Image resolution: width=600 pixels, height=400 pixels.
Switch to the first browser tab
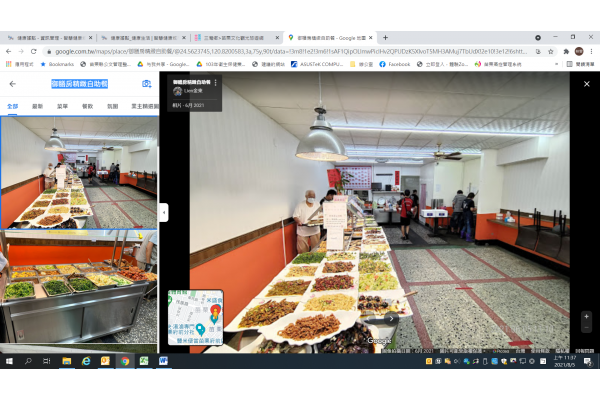pos(48,38)
